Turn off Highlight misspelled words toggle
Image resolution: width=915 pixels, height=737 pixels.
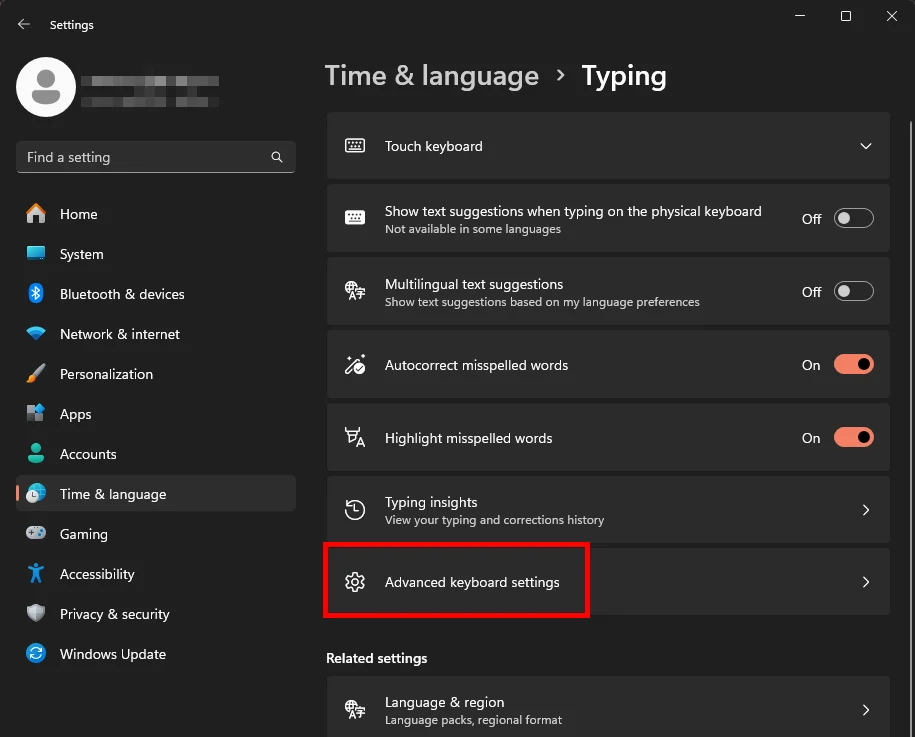(853, 438)
